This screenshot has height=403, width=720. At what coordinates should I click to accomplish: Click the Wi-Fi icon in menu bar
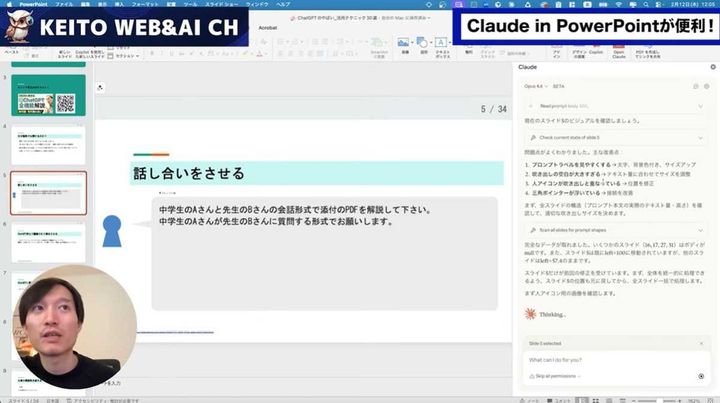[x=619, y=4]
